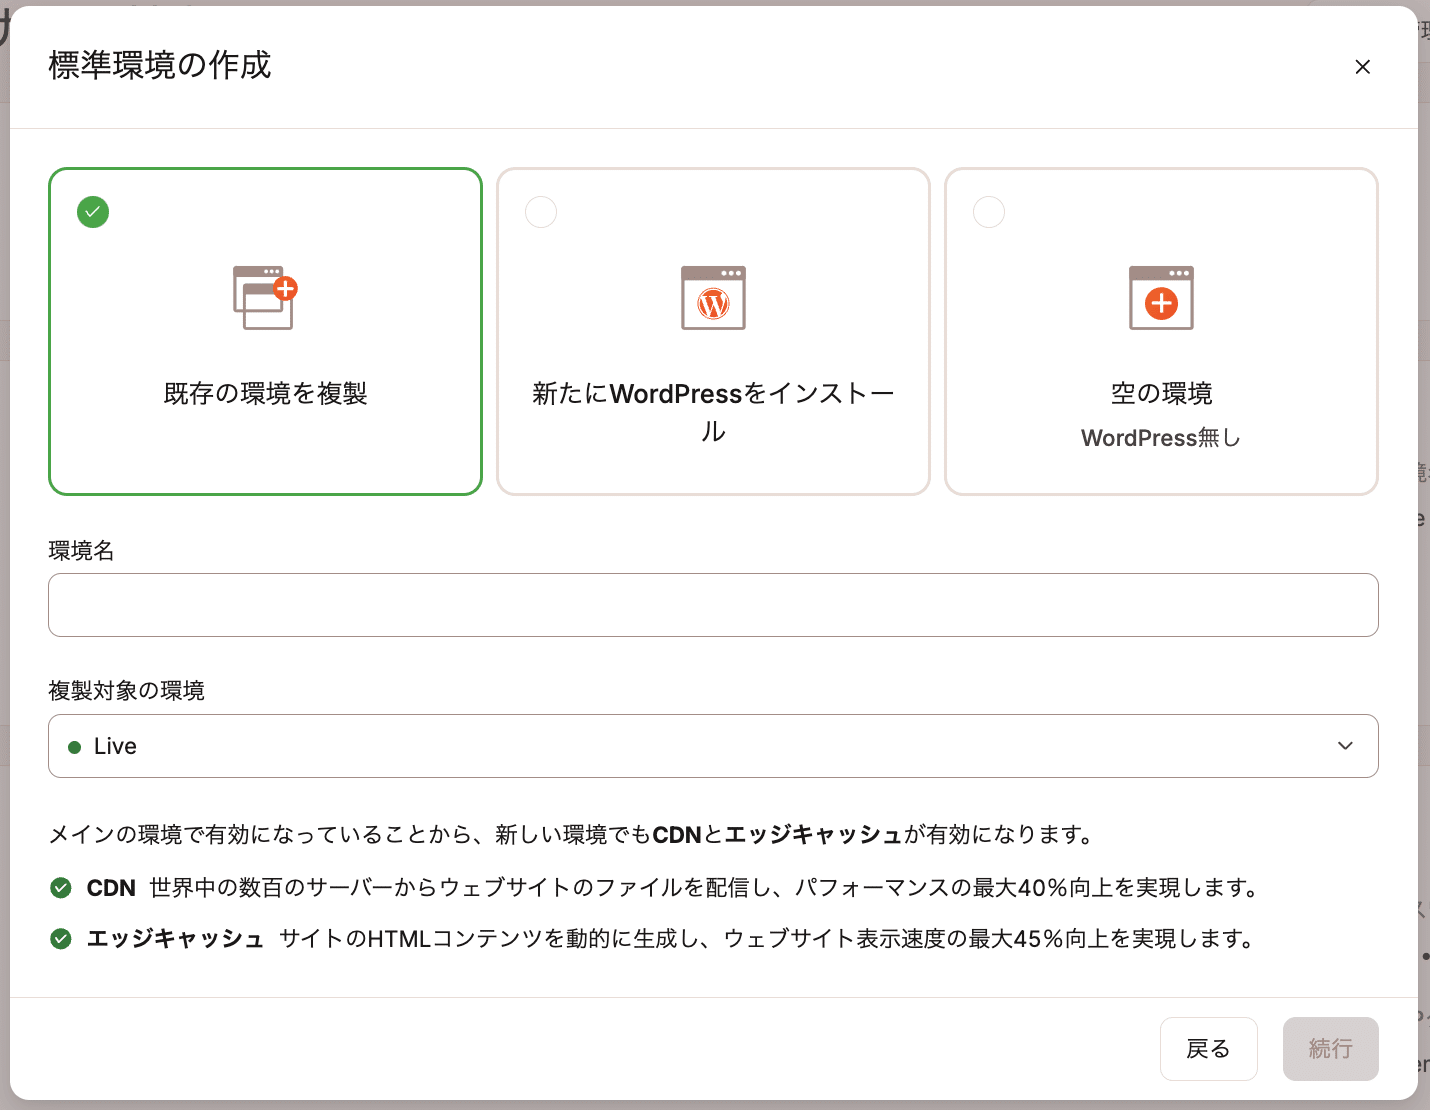
Task: Click the 標準環境の作成 dialog title
Action: (158, 66)
